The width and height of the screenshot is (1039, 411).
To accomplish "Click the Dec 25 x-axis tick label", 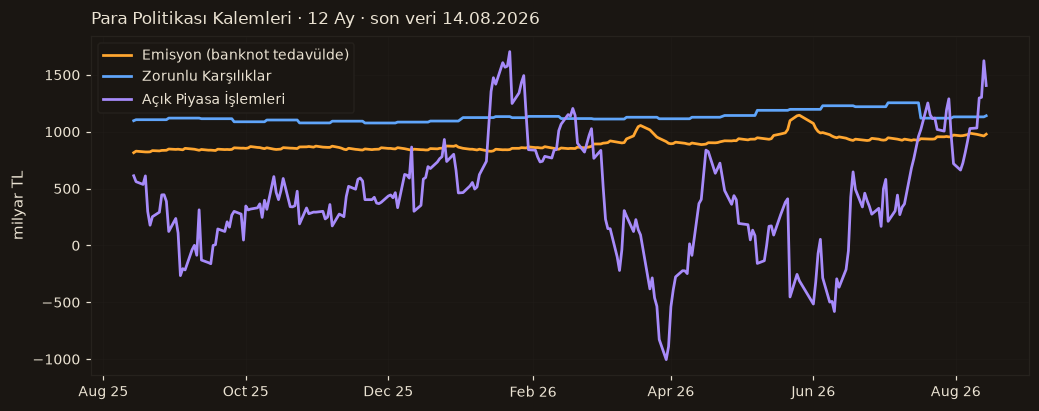I will tap(388, 391).
